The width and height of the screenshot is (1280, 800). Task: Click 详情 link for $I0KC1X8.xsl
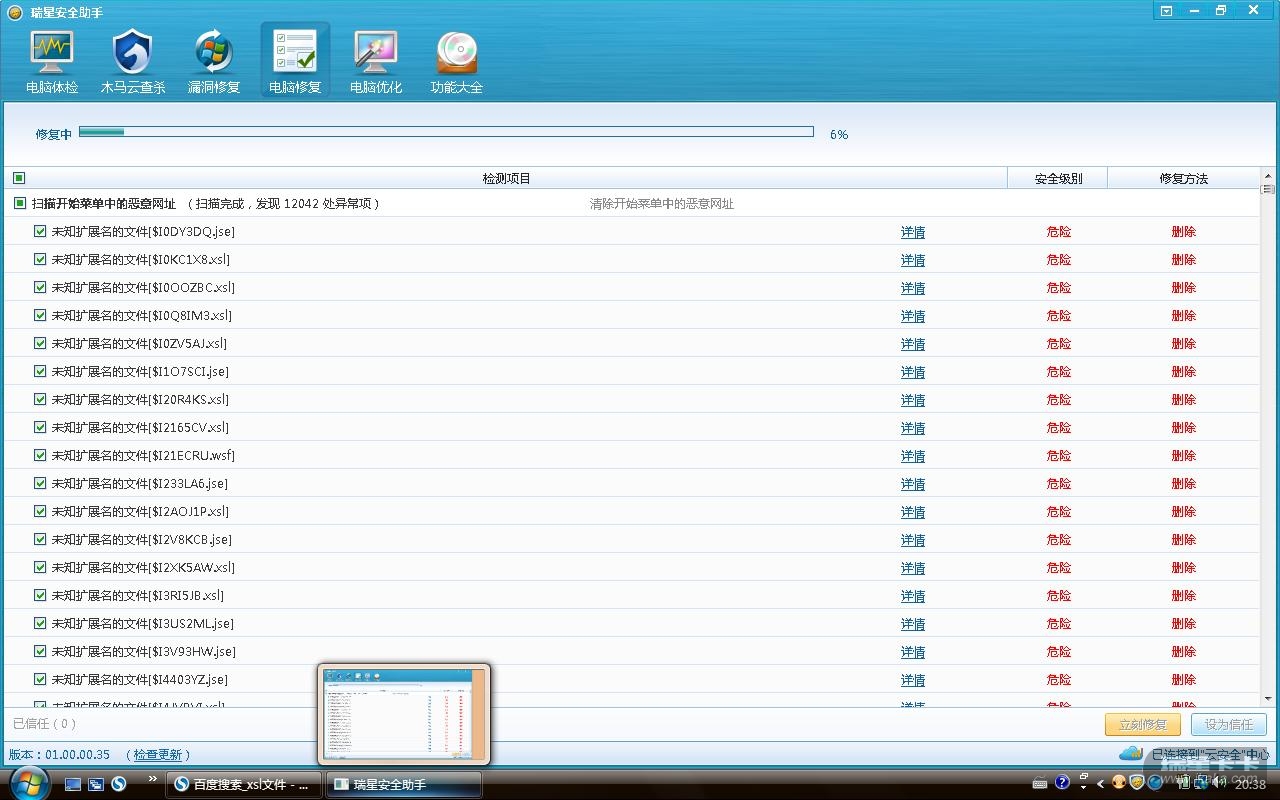pos(912,260)
